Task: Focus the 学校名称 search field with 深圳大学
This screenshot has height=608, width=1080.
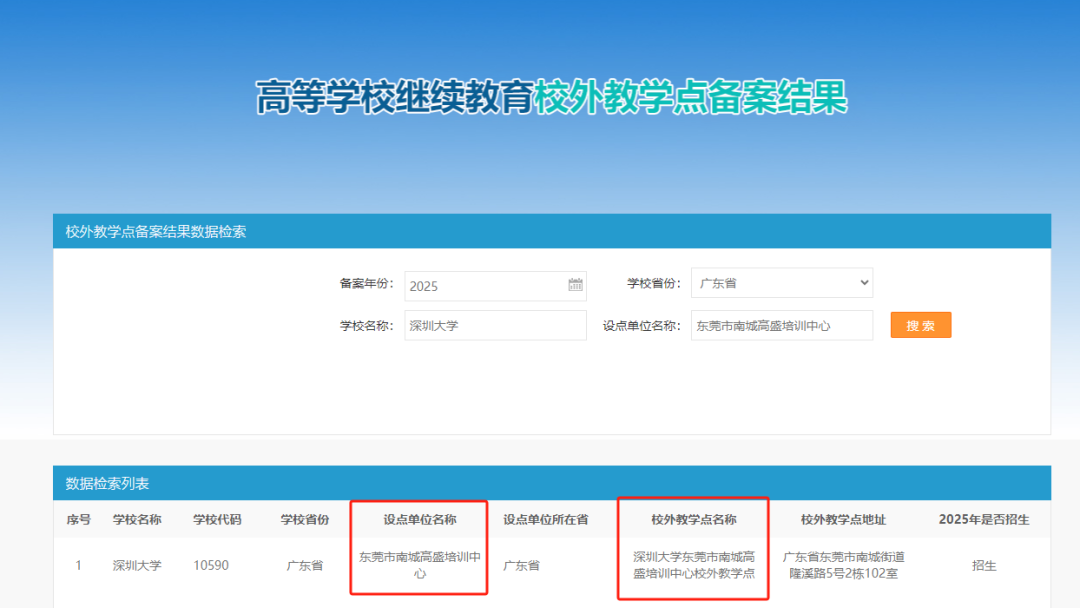Action: (x=495, y=326)
